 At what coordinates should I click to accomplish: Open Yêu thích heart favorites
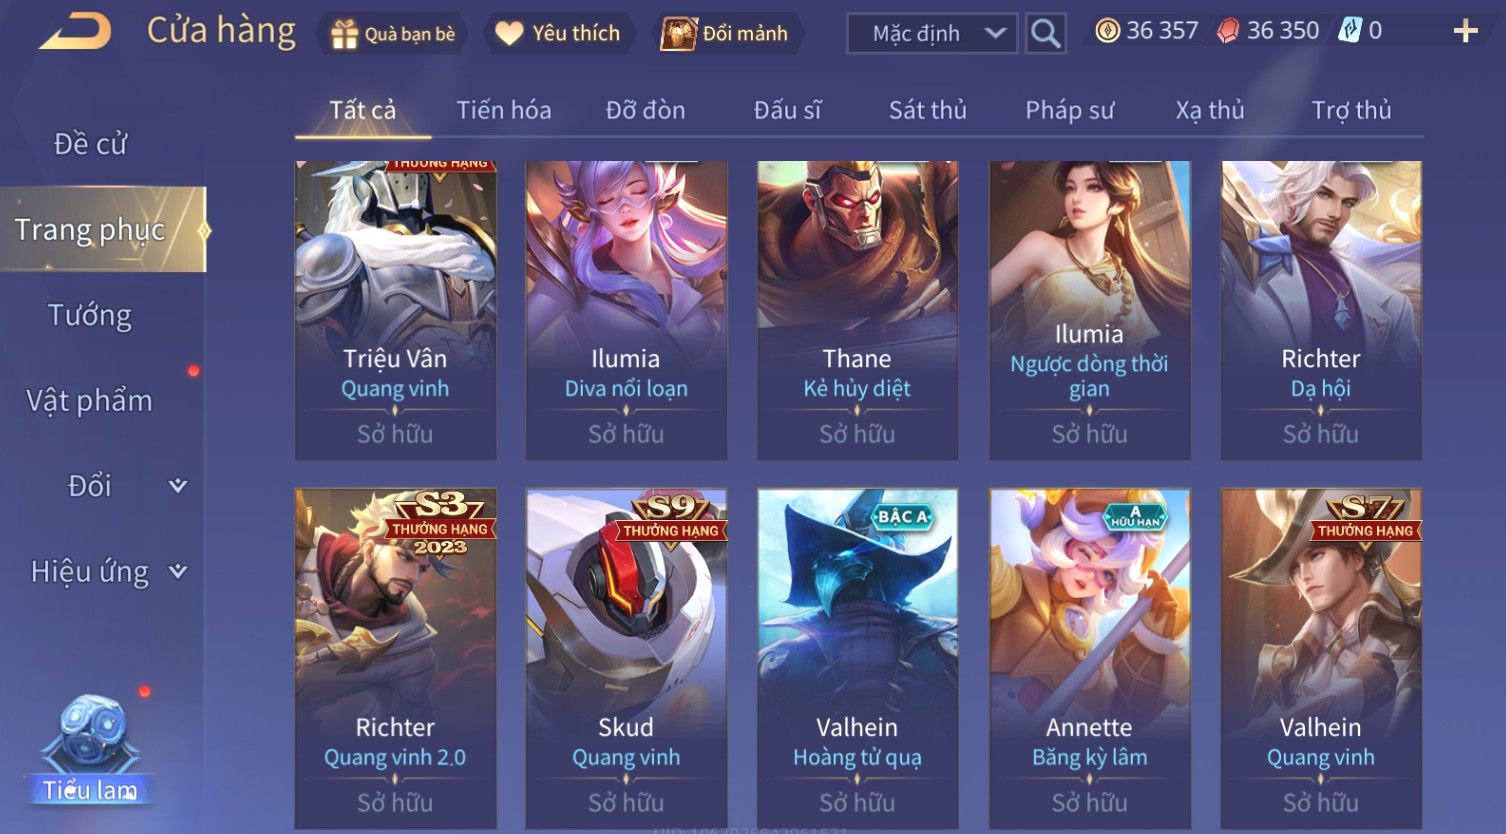[509, 34]
